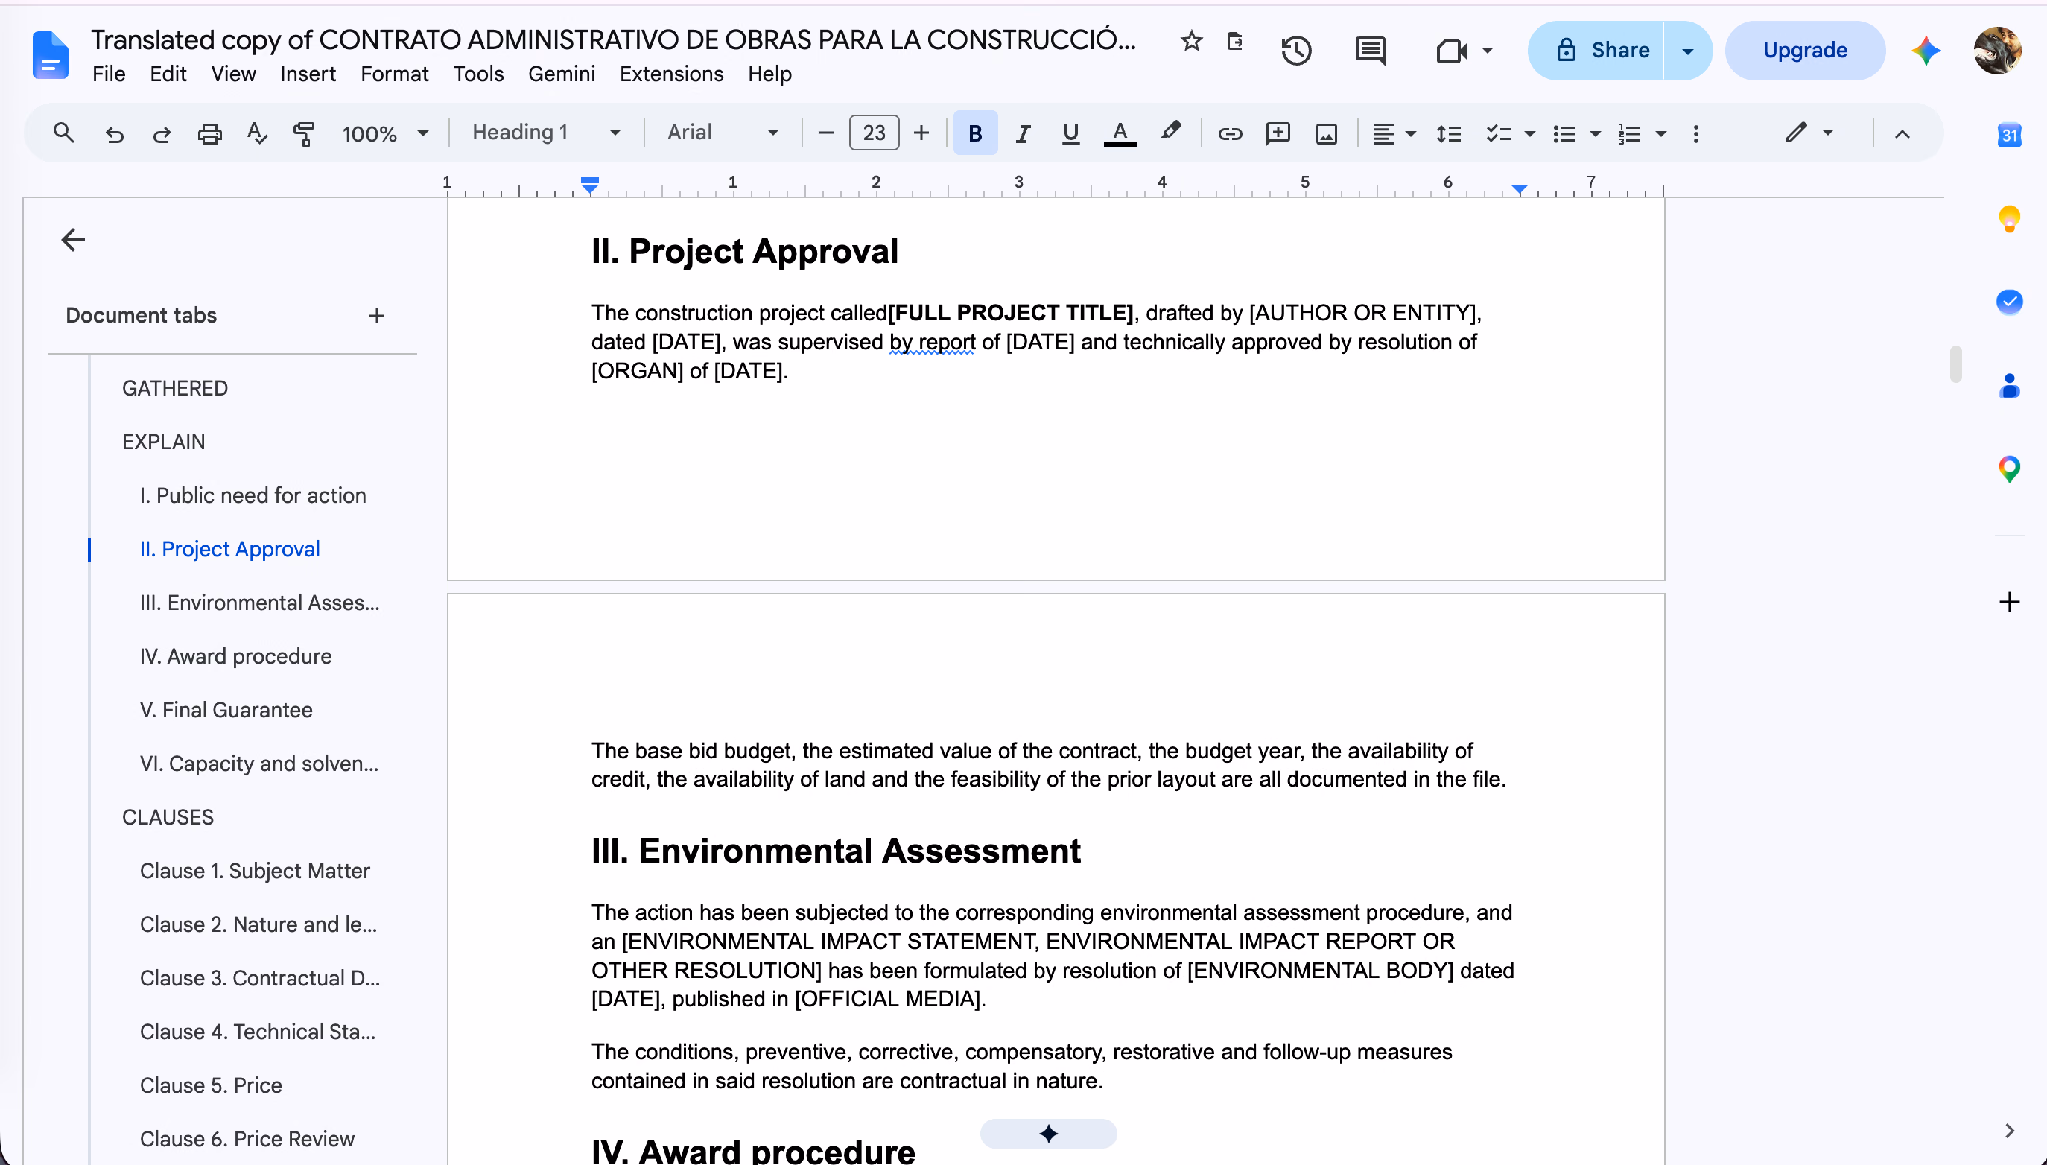Select the Paint format tool
The height and width of the screenshot is (1165, 2047).
303,133
